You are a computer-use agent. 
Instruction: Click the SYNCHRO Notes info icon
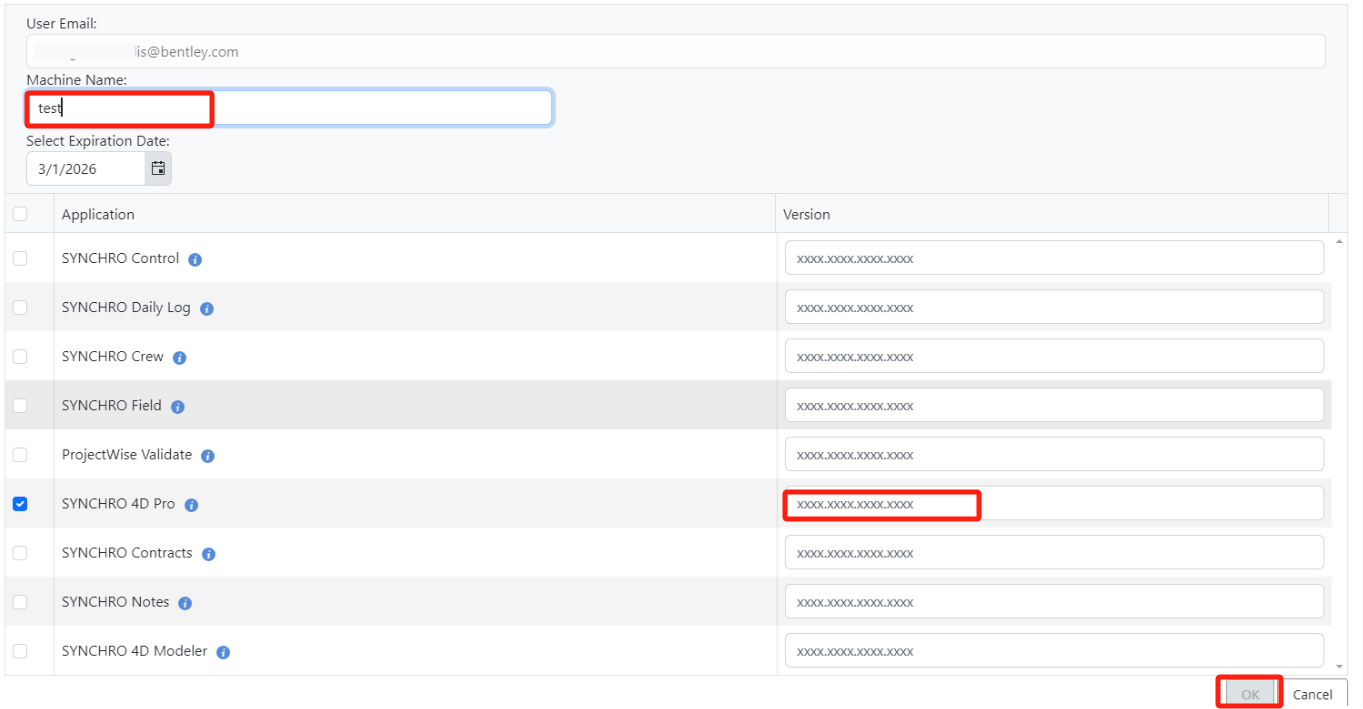coord(183,602)
